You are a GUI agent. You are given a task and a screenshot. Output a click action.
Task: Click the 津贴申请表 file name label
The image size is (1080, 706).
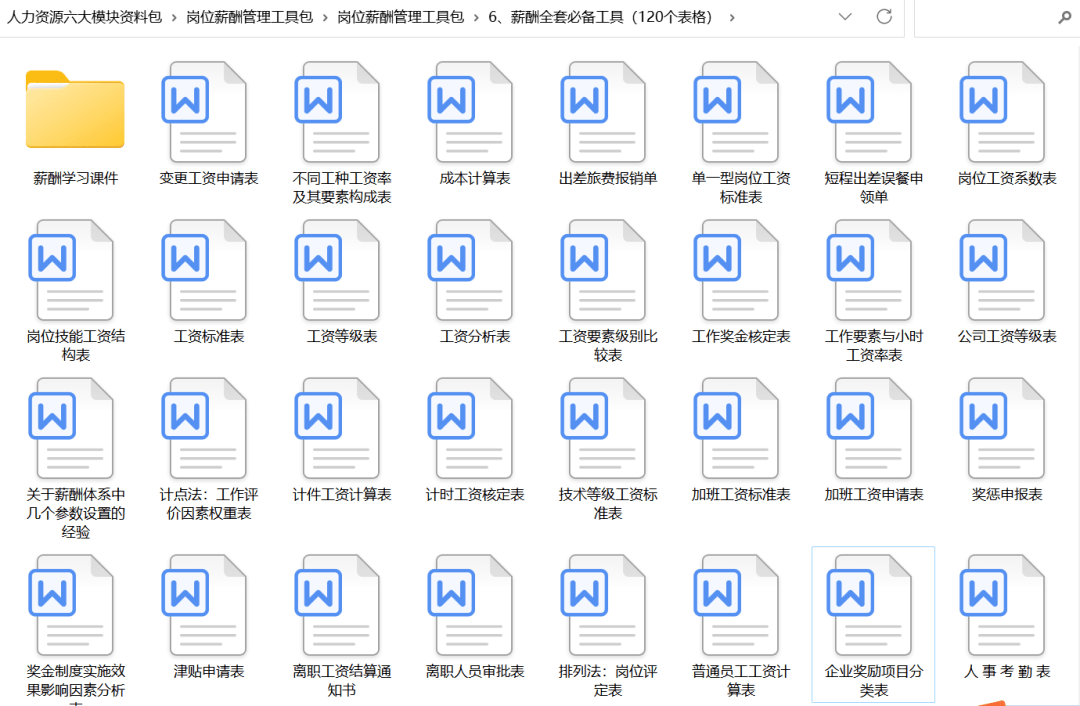click(209, 672)
